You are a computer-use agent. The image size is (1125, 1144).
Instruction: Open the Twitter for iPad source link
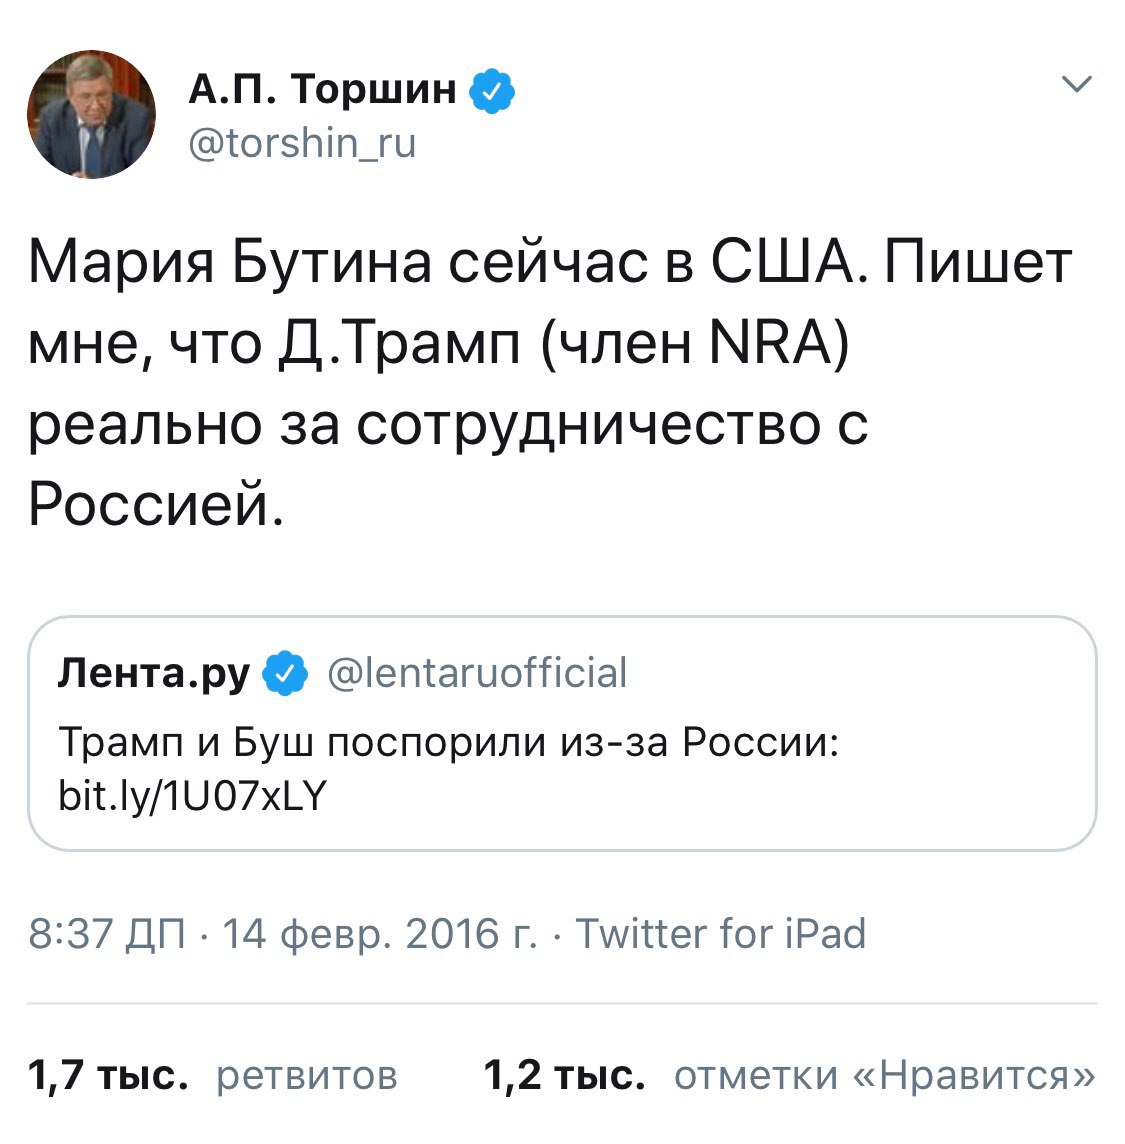coord(720,934)
